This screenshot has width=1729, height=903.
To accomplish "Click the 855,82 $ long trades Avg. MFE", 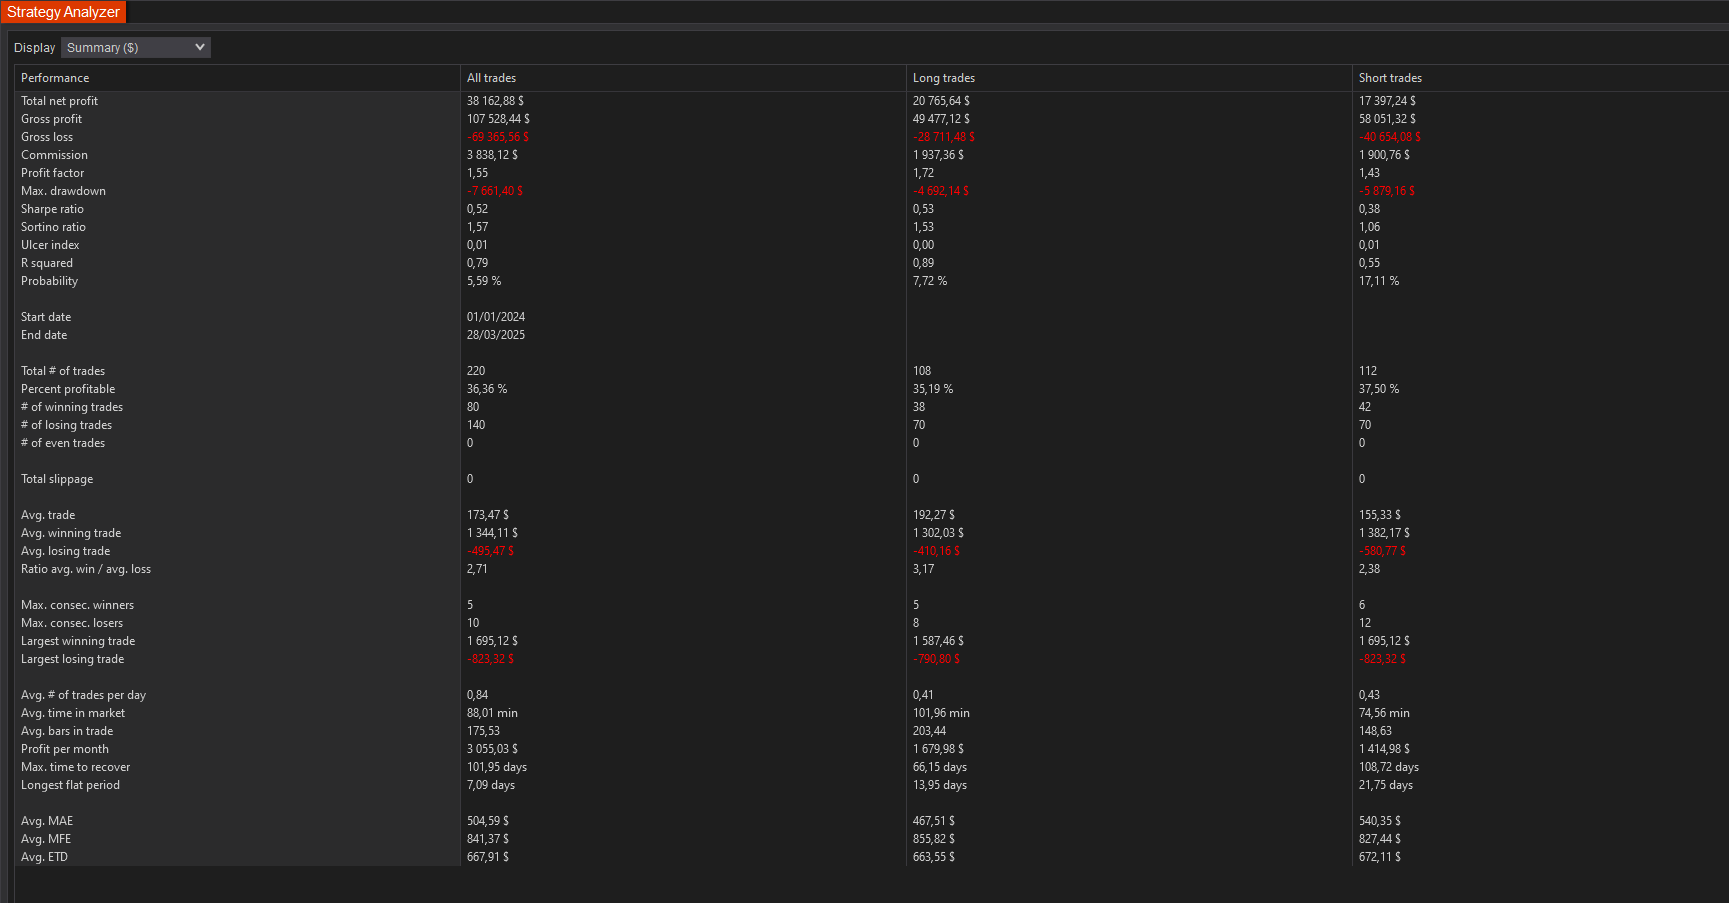I will pos(934,839).
